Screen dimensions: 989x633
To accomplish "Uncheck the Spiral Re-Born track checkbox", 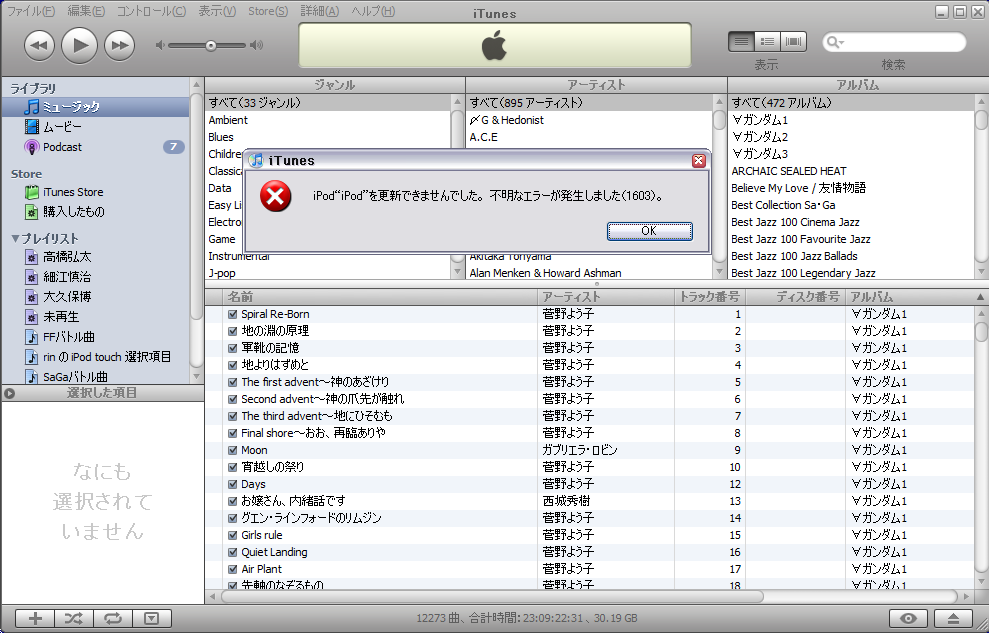I will pos(232,314).
